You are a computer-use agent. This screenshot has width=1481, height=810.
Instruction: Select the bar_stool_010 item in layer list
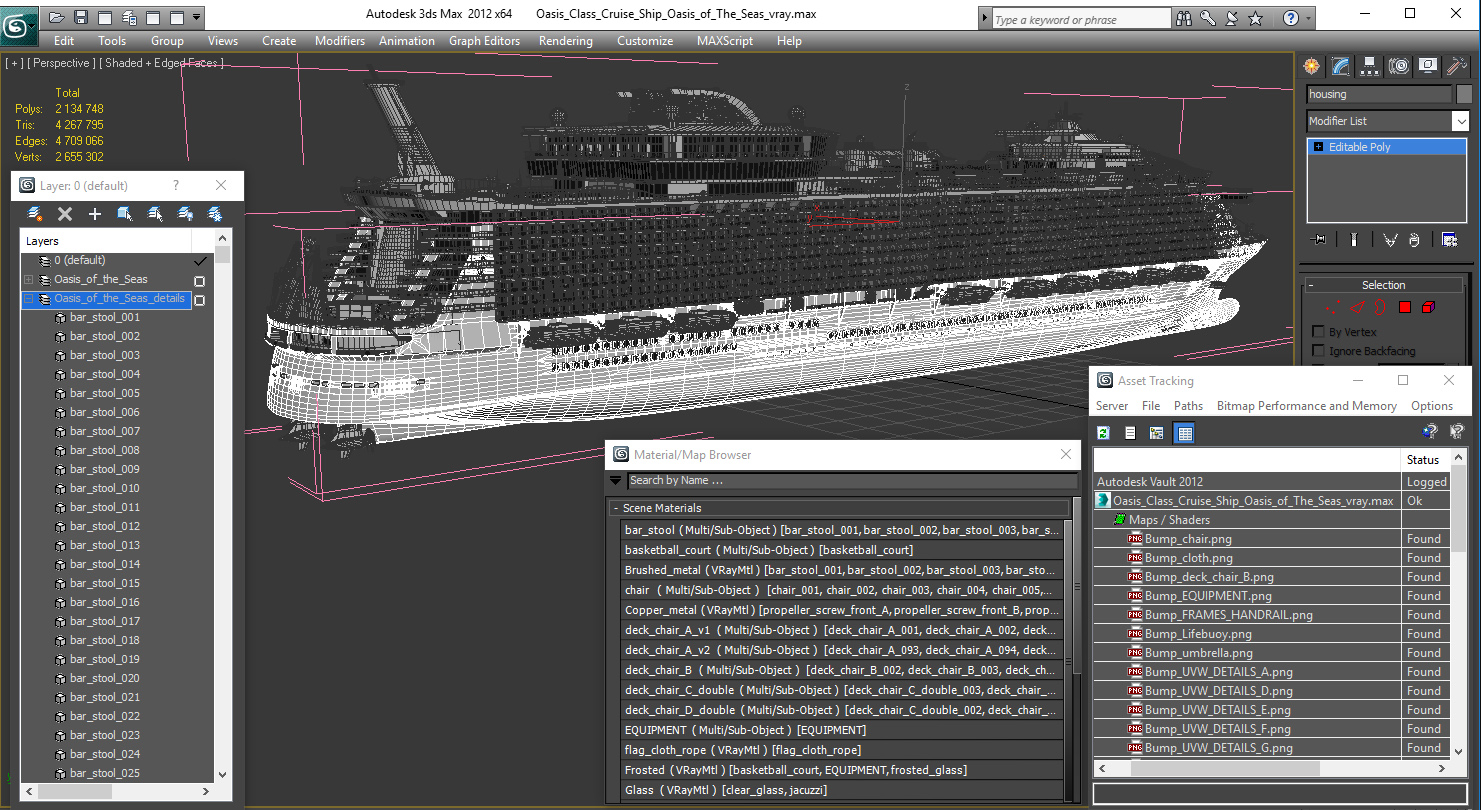point(105,489)
